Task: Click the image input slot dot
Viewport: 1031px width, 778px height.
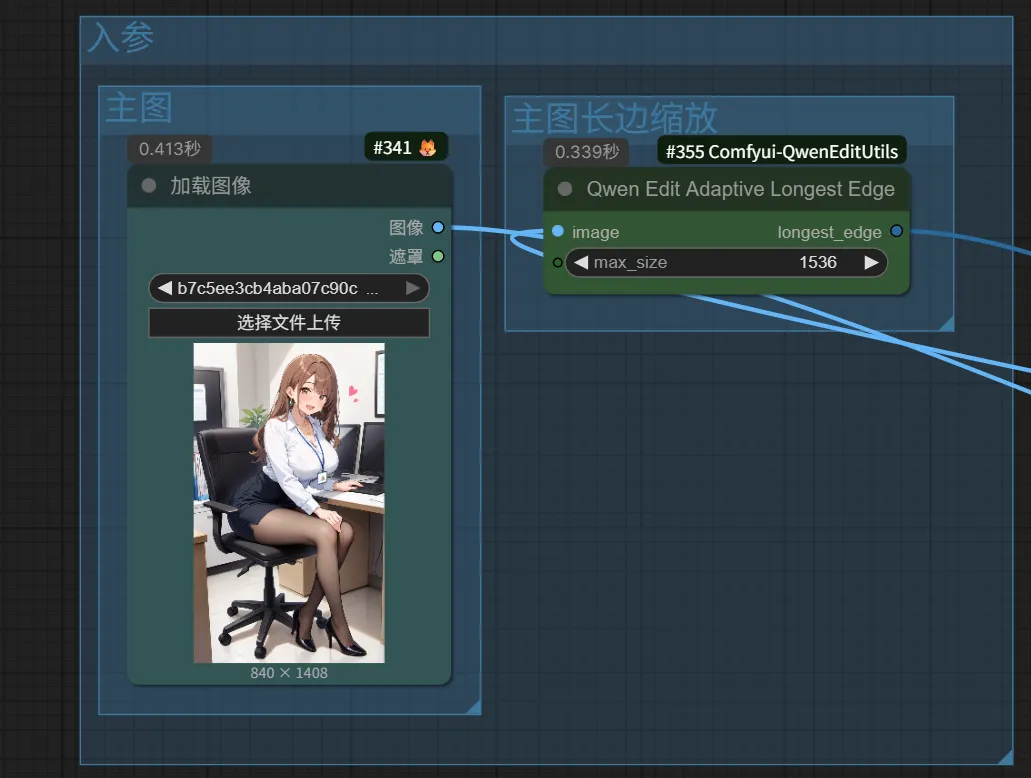Action: 558,232
